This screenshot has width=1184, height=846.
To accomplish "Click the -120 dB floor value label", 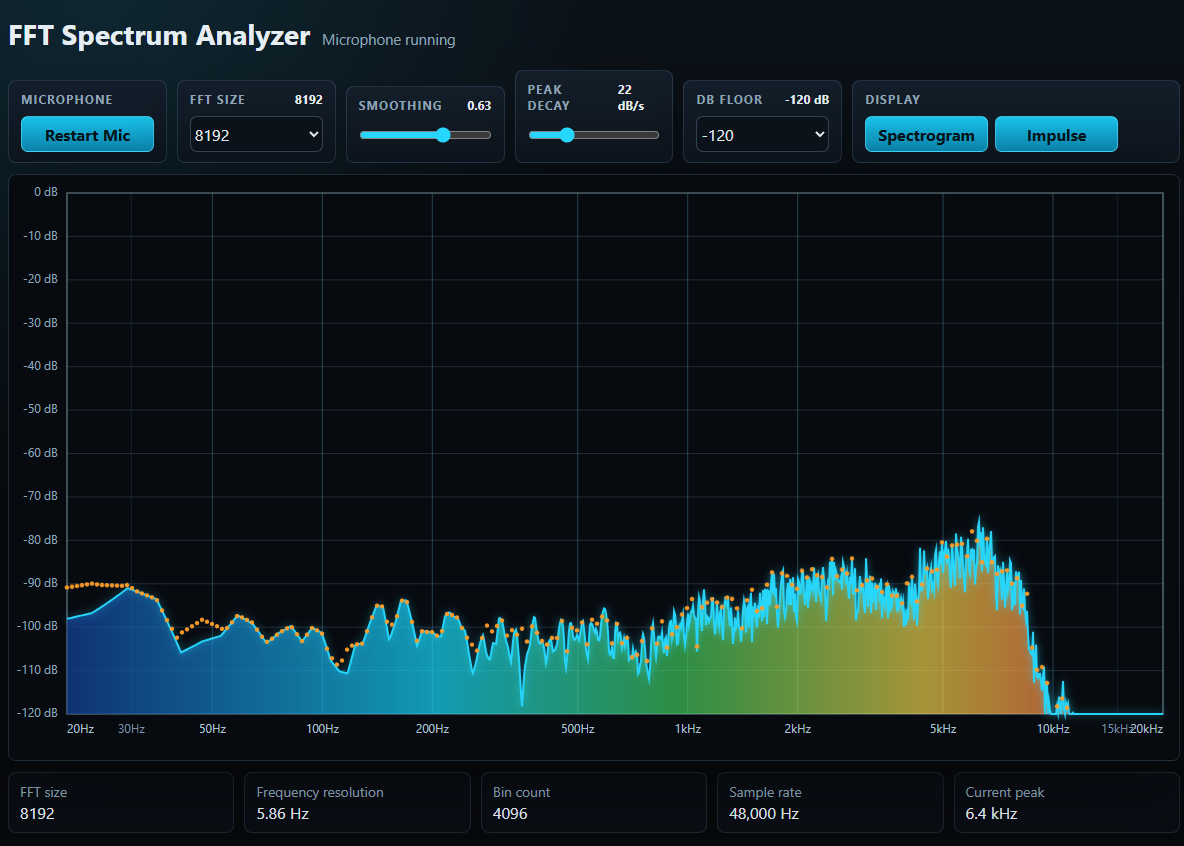I will [x=806, y=100].
